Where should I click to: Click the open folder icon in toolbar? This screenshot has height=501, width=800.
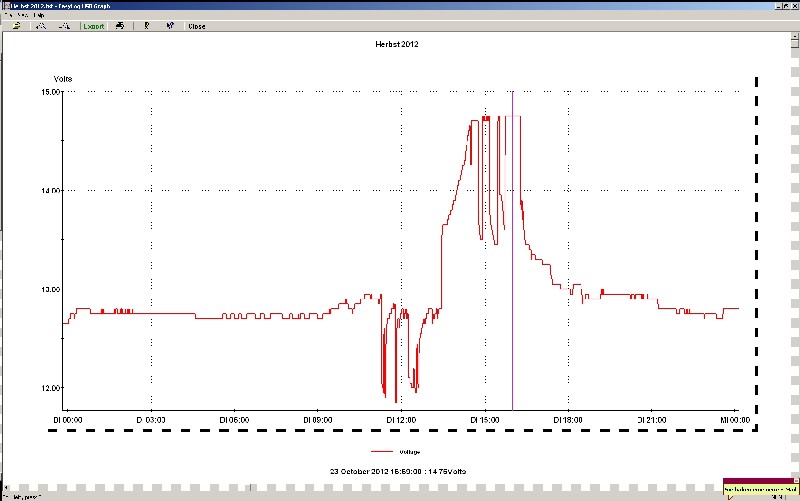pyautogui.click(x=17, y=26)
